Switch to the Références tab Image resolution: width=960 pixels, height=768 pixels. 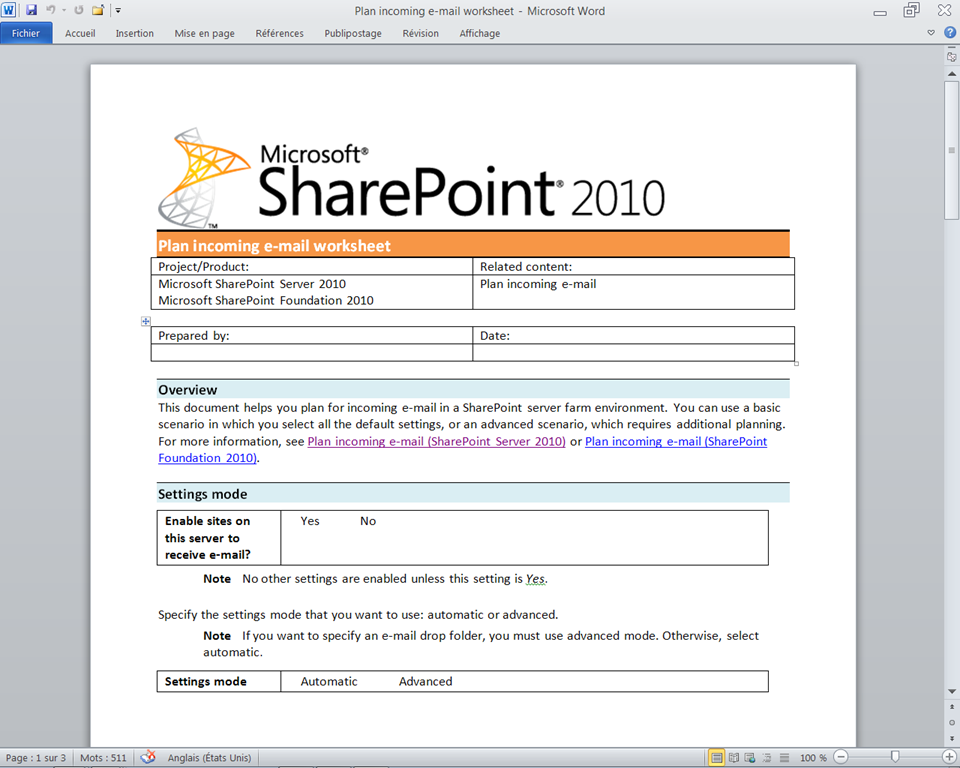click(279, 33)
